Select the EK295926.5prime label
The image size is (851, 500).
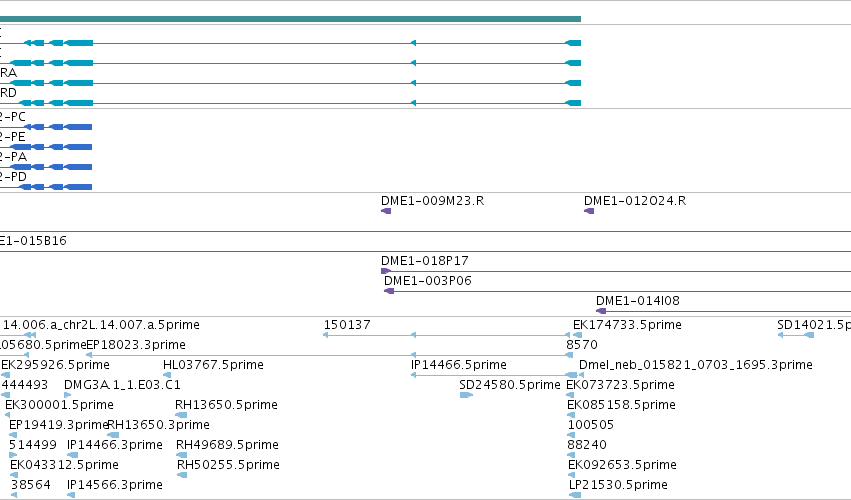[55, 365]
